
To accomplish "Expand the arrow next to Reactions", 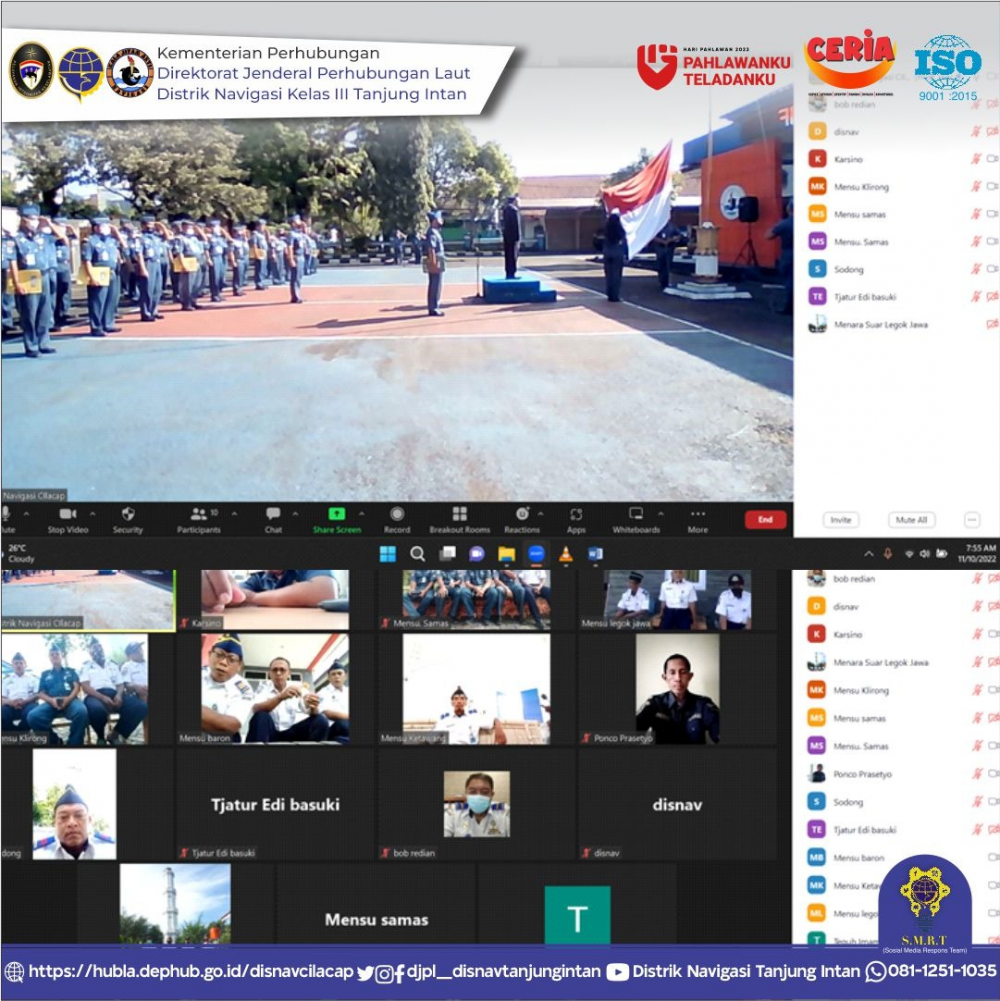I will click(541, 513).
